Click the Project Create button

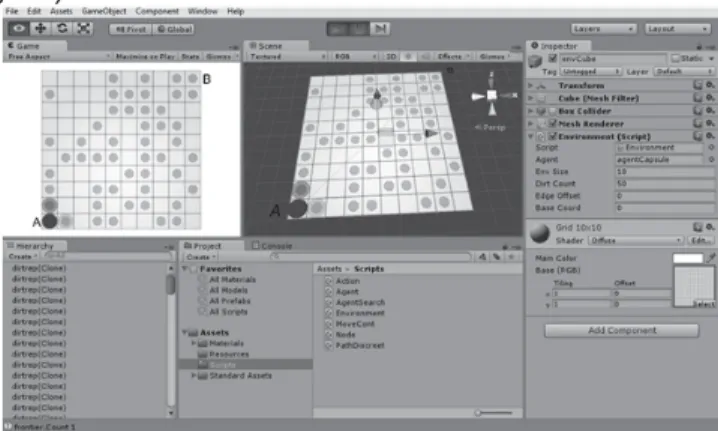201,257
